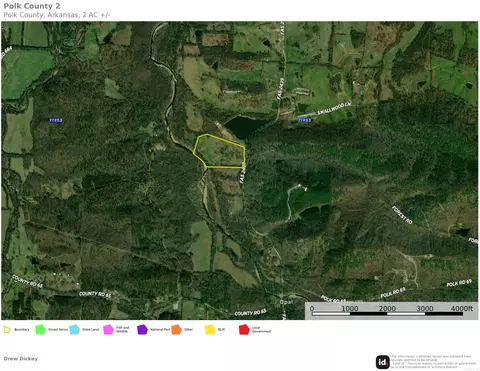Click the light blue State Land swatch
Viewport: 480px width, 371px height.
point(74,330)
